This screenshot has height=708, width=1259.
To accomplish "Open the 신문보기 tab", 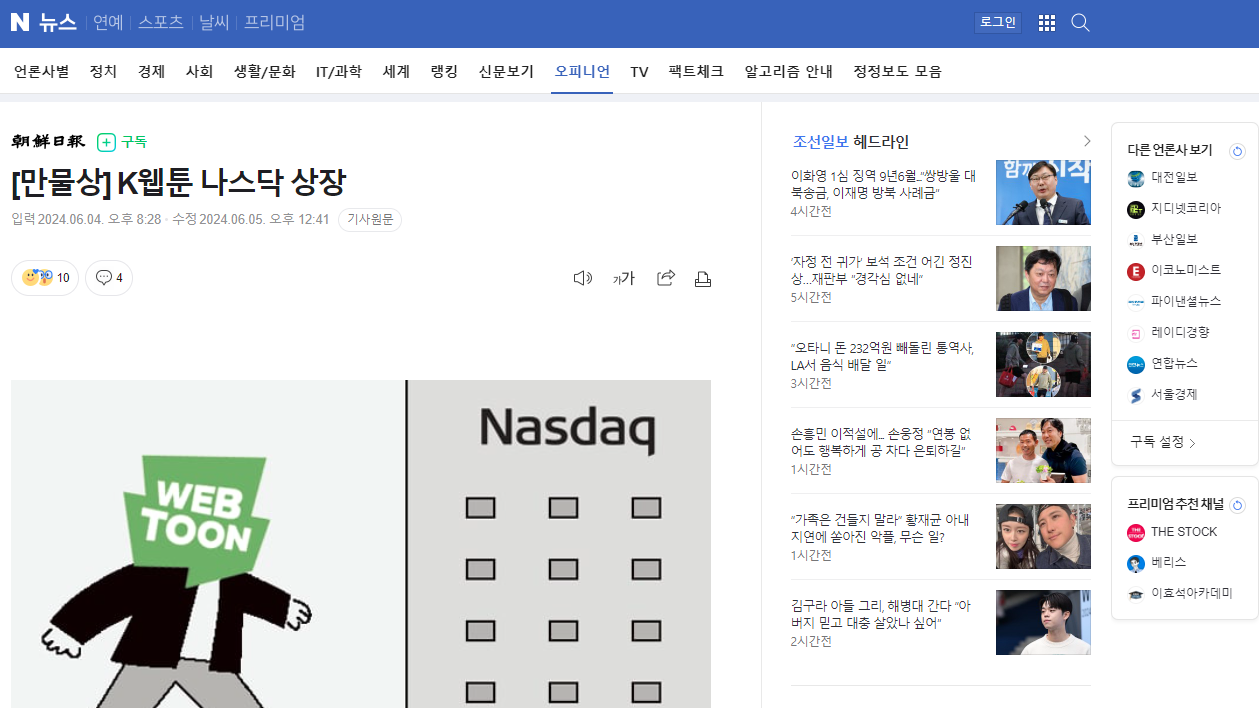I will pos(506,72).
